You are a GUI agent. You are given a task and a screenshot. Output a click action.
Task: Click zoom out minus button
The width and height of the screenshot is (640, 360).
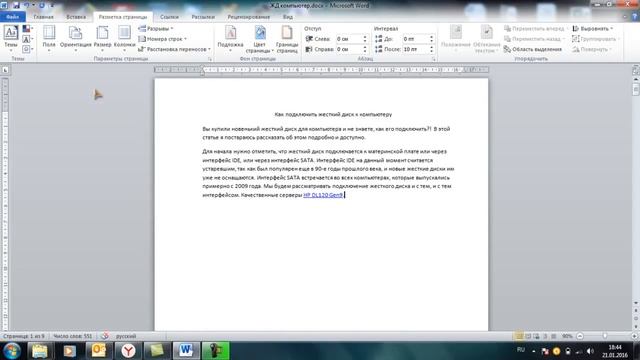pyautogui.click(x=580, y=336)
